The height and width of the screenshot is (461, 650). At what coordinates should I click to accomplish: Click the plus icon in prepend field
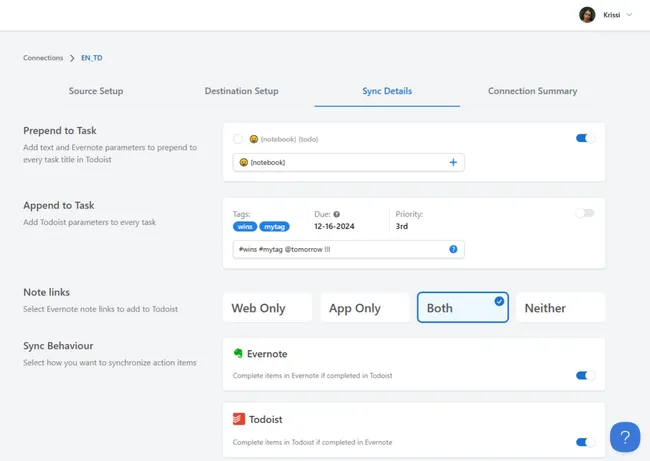pyautogui.click(x=453, y=162)
